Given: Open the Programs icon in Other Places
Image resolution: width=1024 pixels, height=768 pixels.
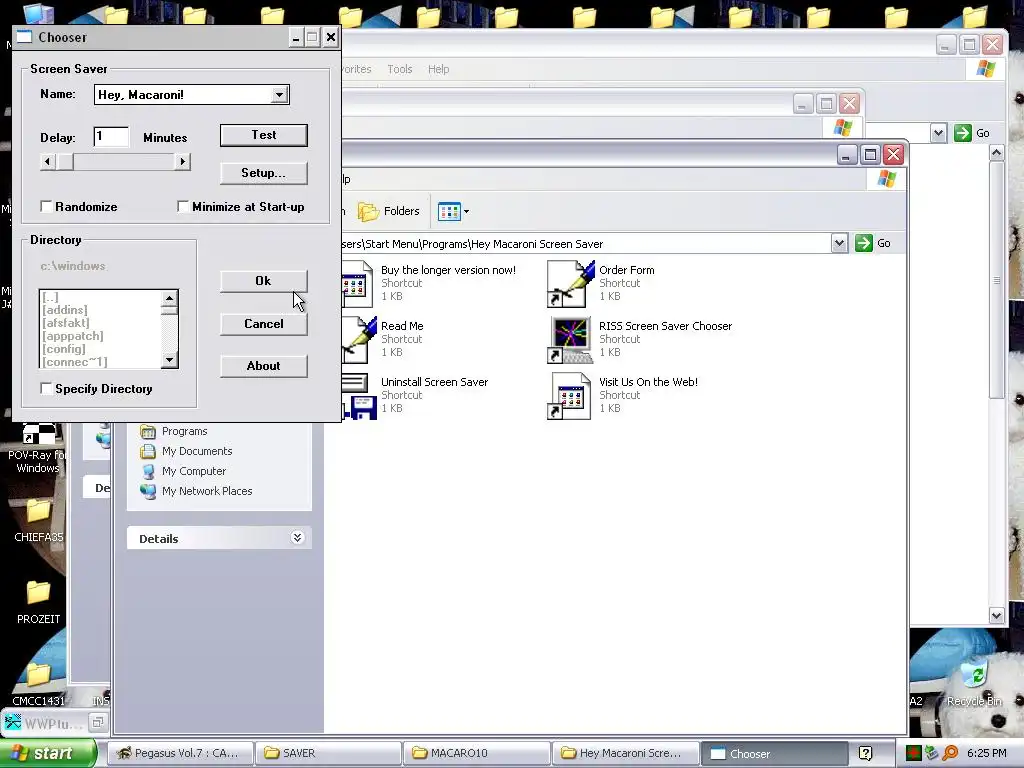Looking at the screenshot, I should pyautogui.click(x=148, y=431).
